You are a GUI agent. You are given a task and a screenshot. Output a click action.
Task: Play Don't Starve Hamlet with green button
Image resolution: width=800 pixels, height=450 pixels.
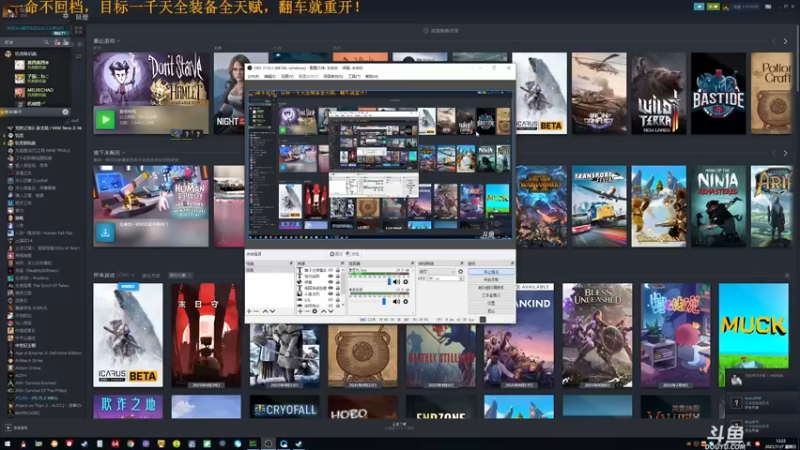tap(105, 119)
